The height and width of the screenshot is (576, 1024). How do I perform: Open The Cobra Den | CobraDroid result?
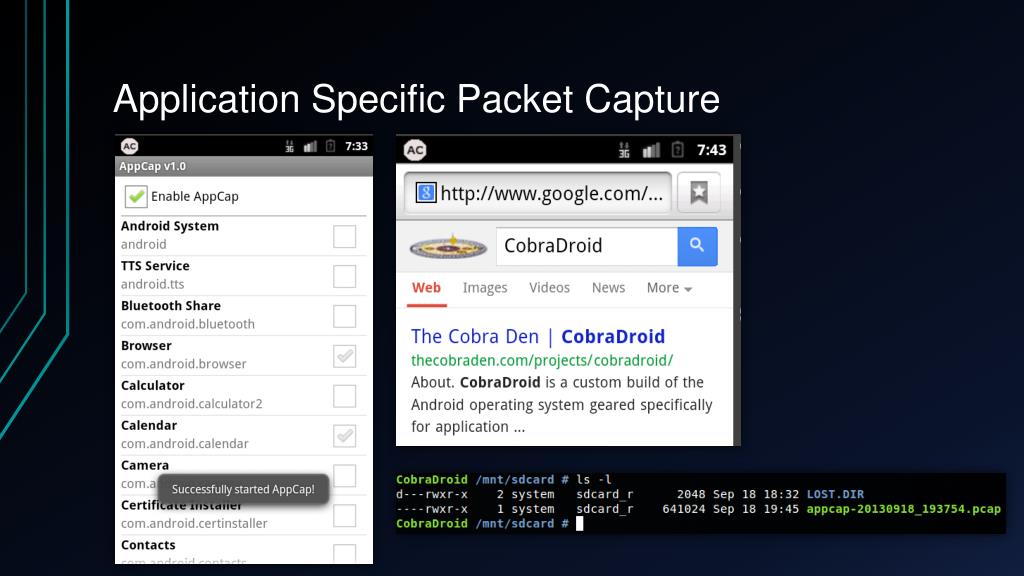coord(538,336)
